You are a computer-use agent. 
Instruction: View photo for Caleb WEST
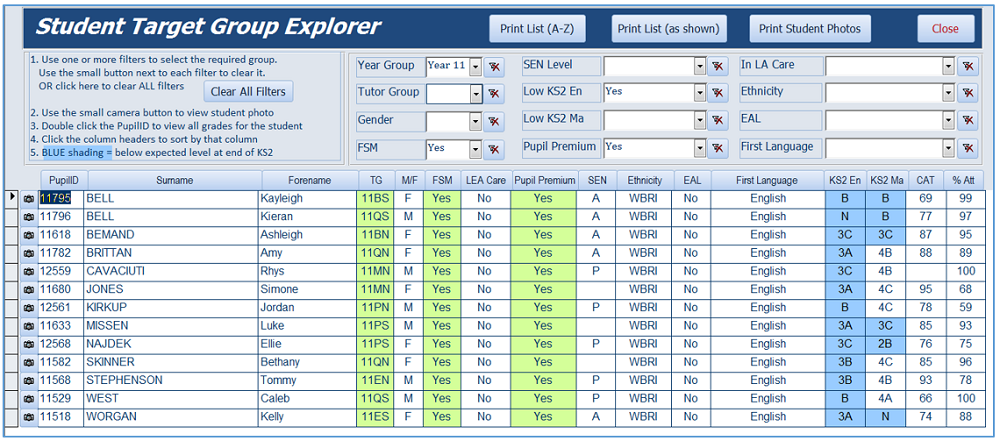(29, 399)
